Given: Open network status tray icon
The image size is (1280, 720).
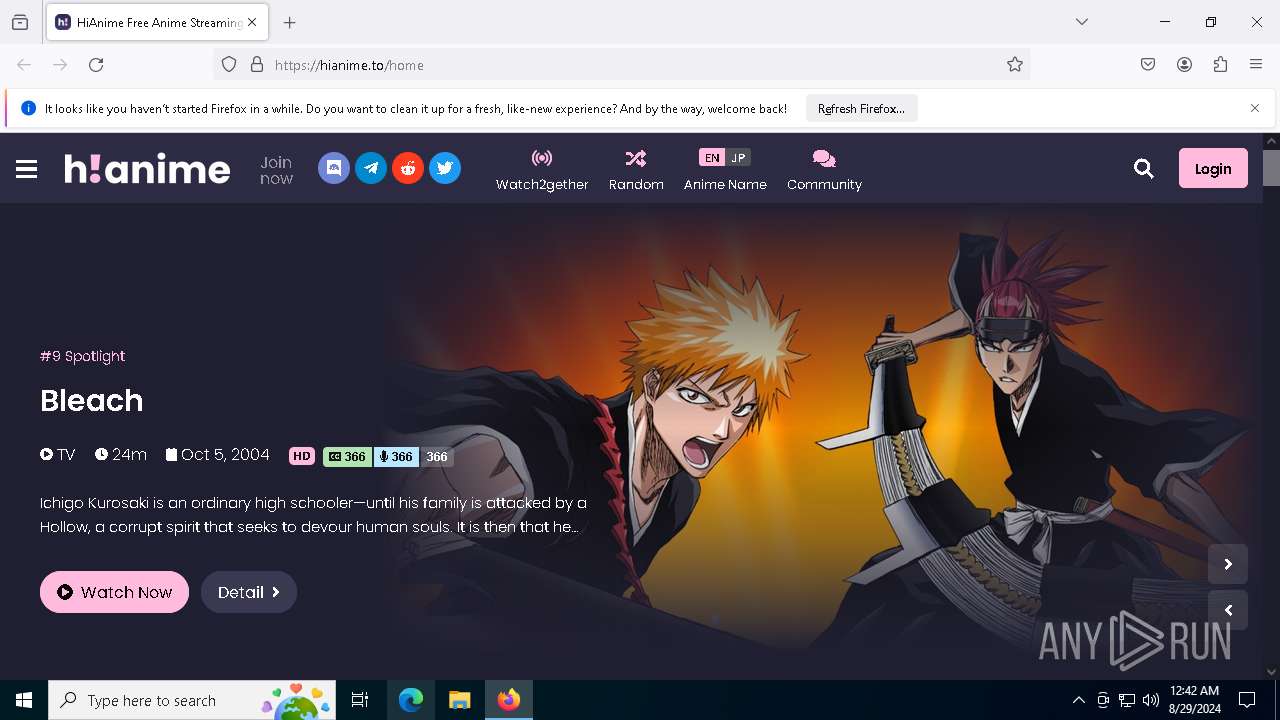Looking at the screenshot, I should tap(1127, 700).
